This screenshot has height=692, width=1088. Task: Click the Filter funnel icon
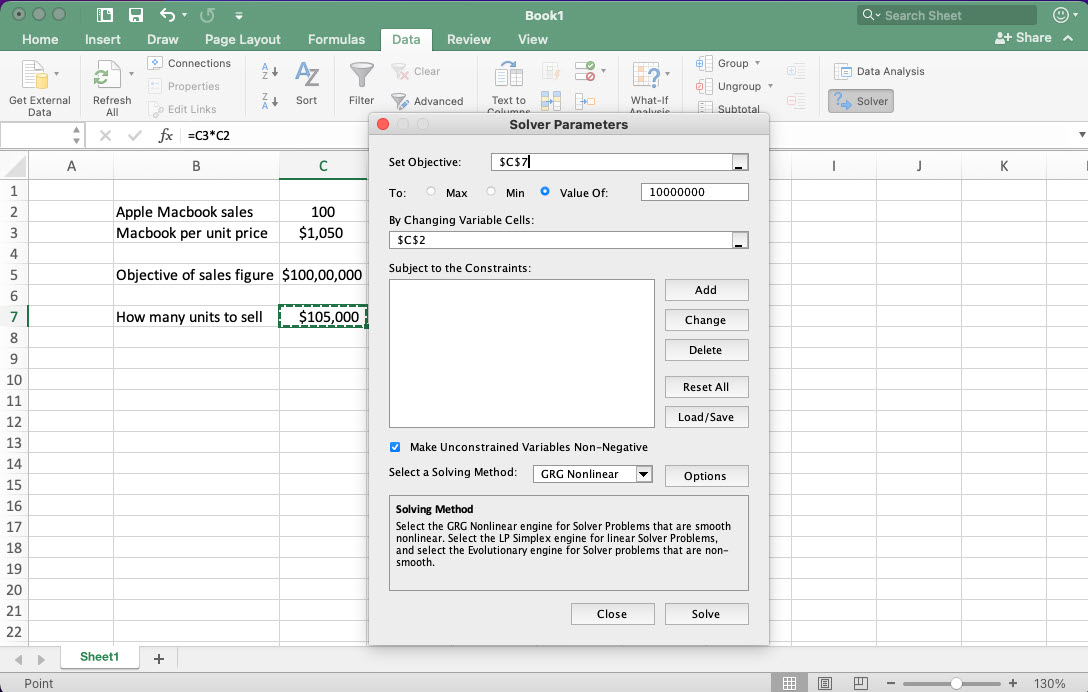(x=361, y=78)
